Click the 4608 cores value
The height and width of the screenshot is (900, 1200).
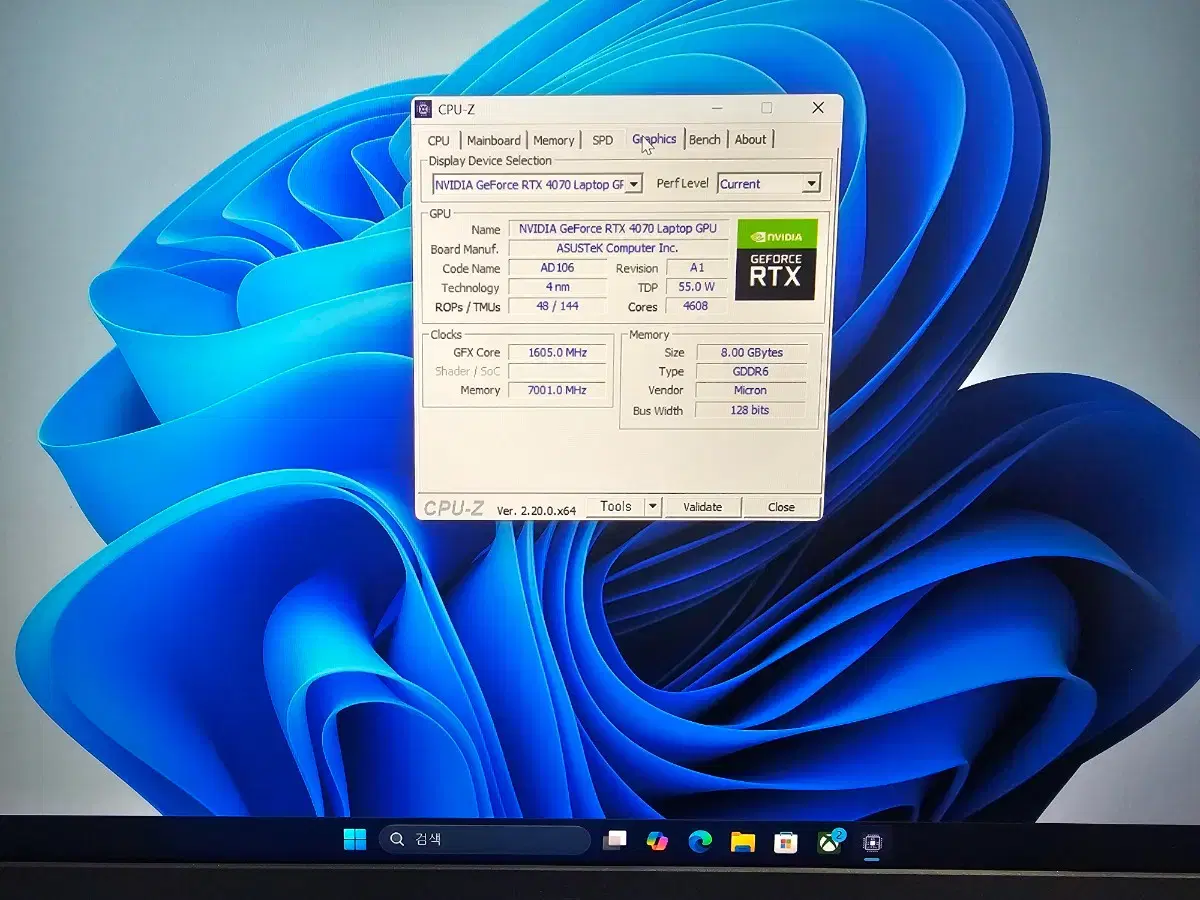click(697, 306)
